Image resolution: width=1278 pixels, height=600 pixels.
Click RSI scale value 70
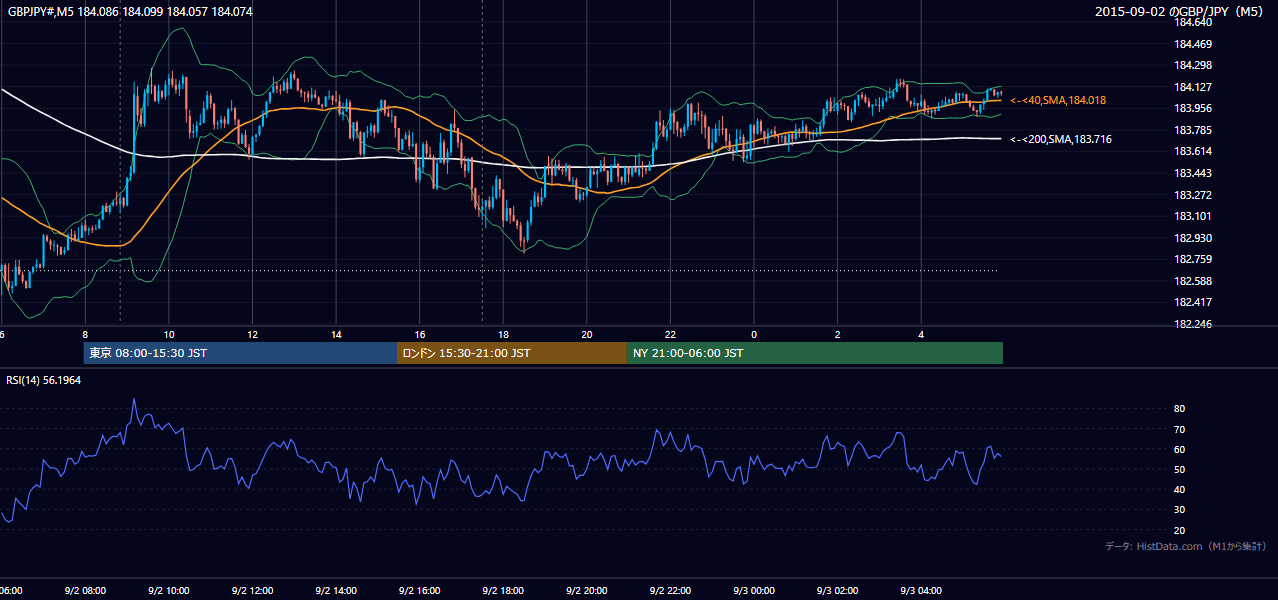pos(1179,429)
